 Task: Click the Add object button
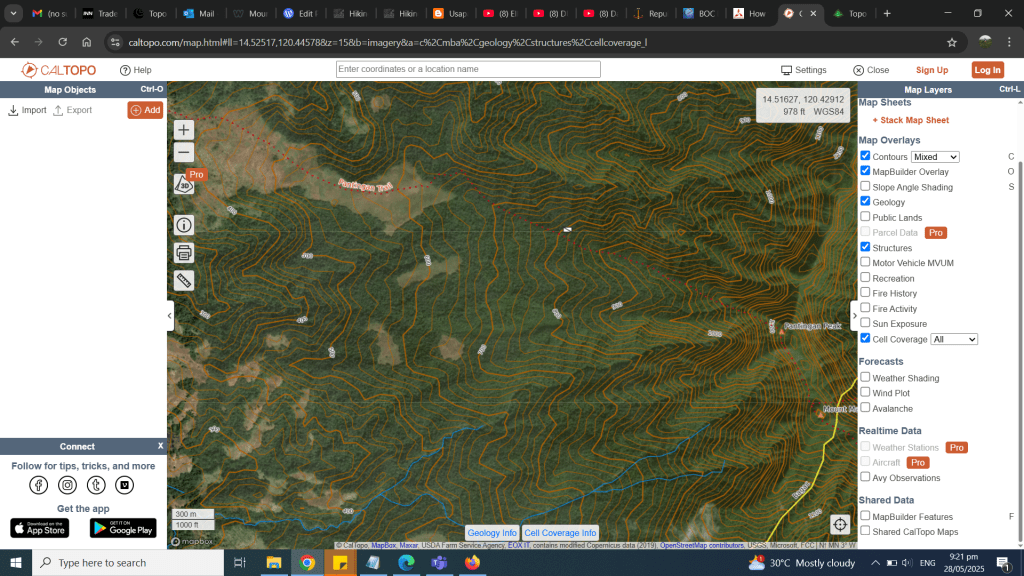[x=145, y=110]
